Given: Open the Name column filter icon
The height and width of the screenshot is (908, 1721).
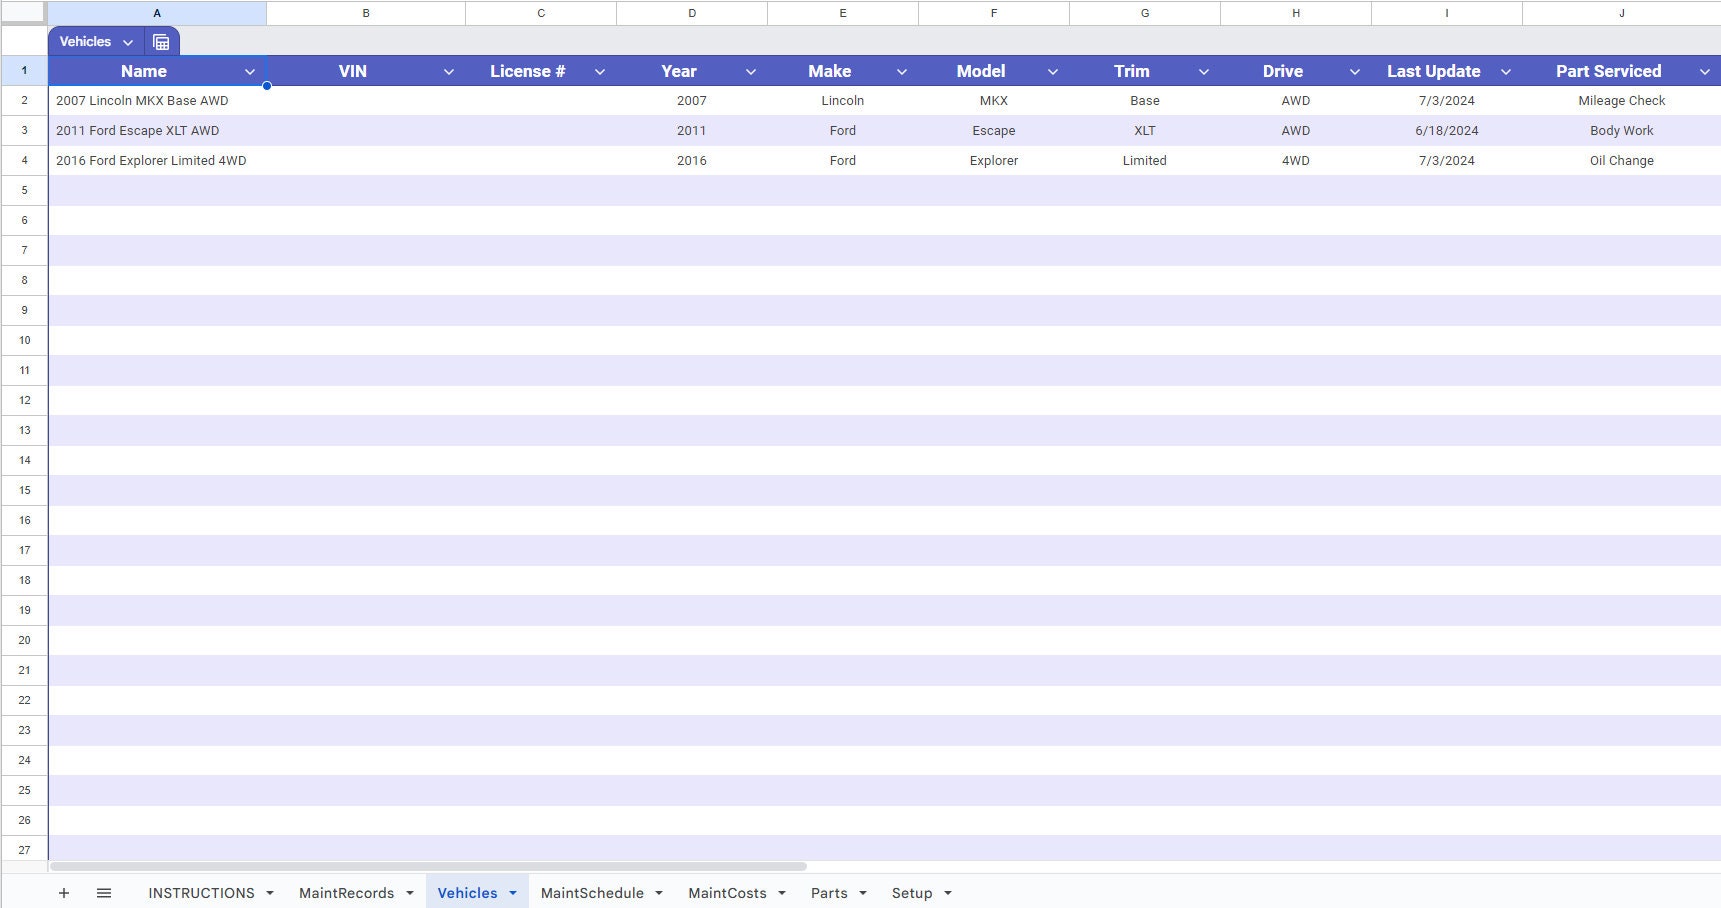Looking at the screenshot, I should pos(250,71).
